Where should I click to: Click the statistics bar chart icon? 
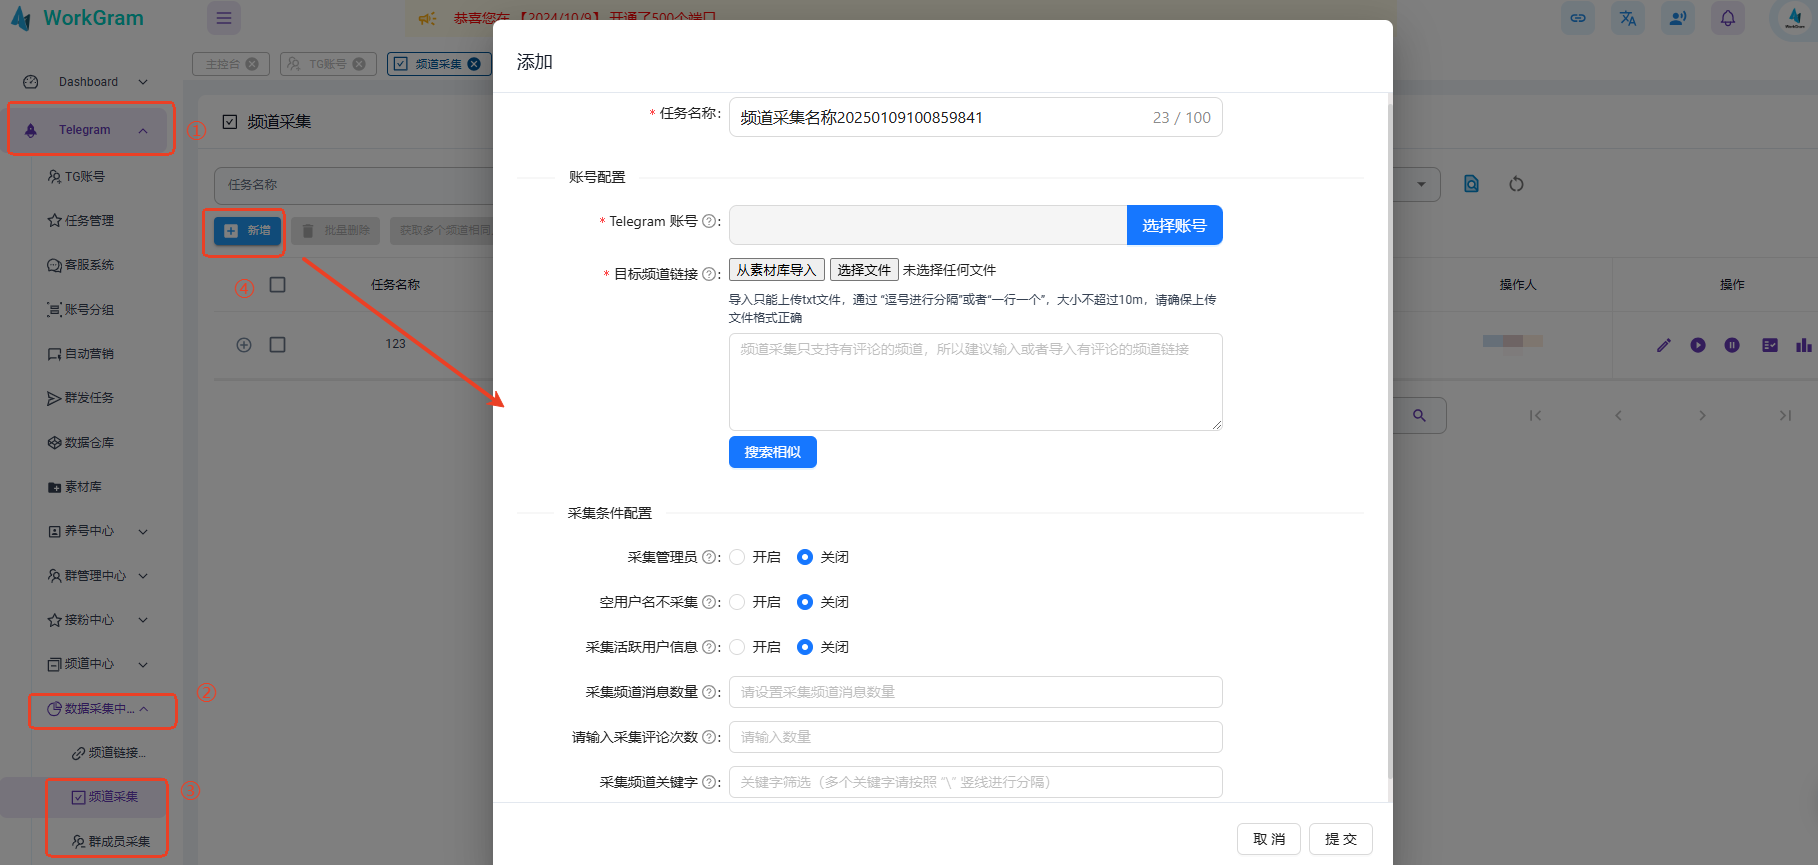point(1803,345)
